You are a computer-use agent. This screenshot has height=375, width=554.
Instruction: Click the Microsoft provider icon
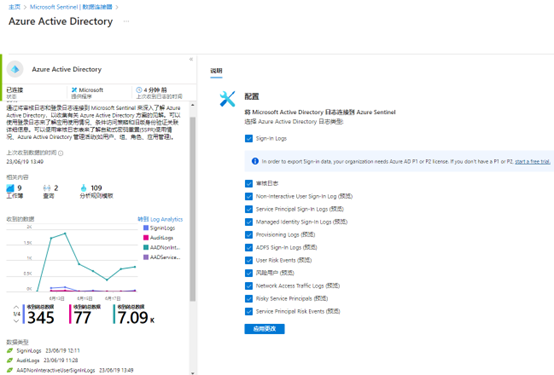click(x=74, y=90)
